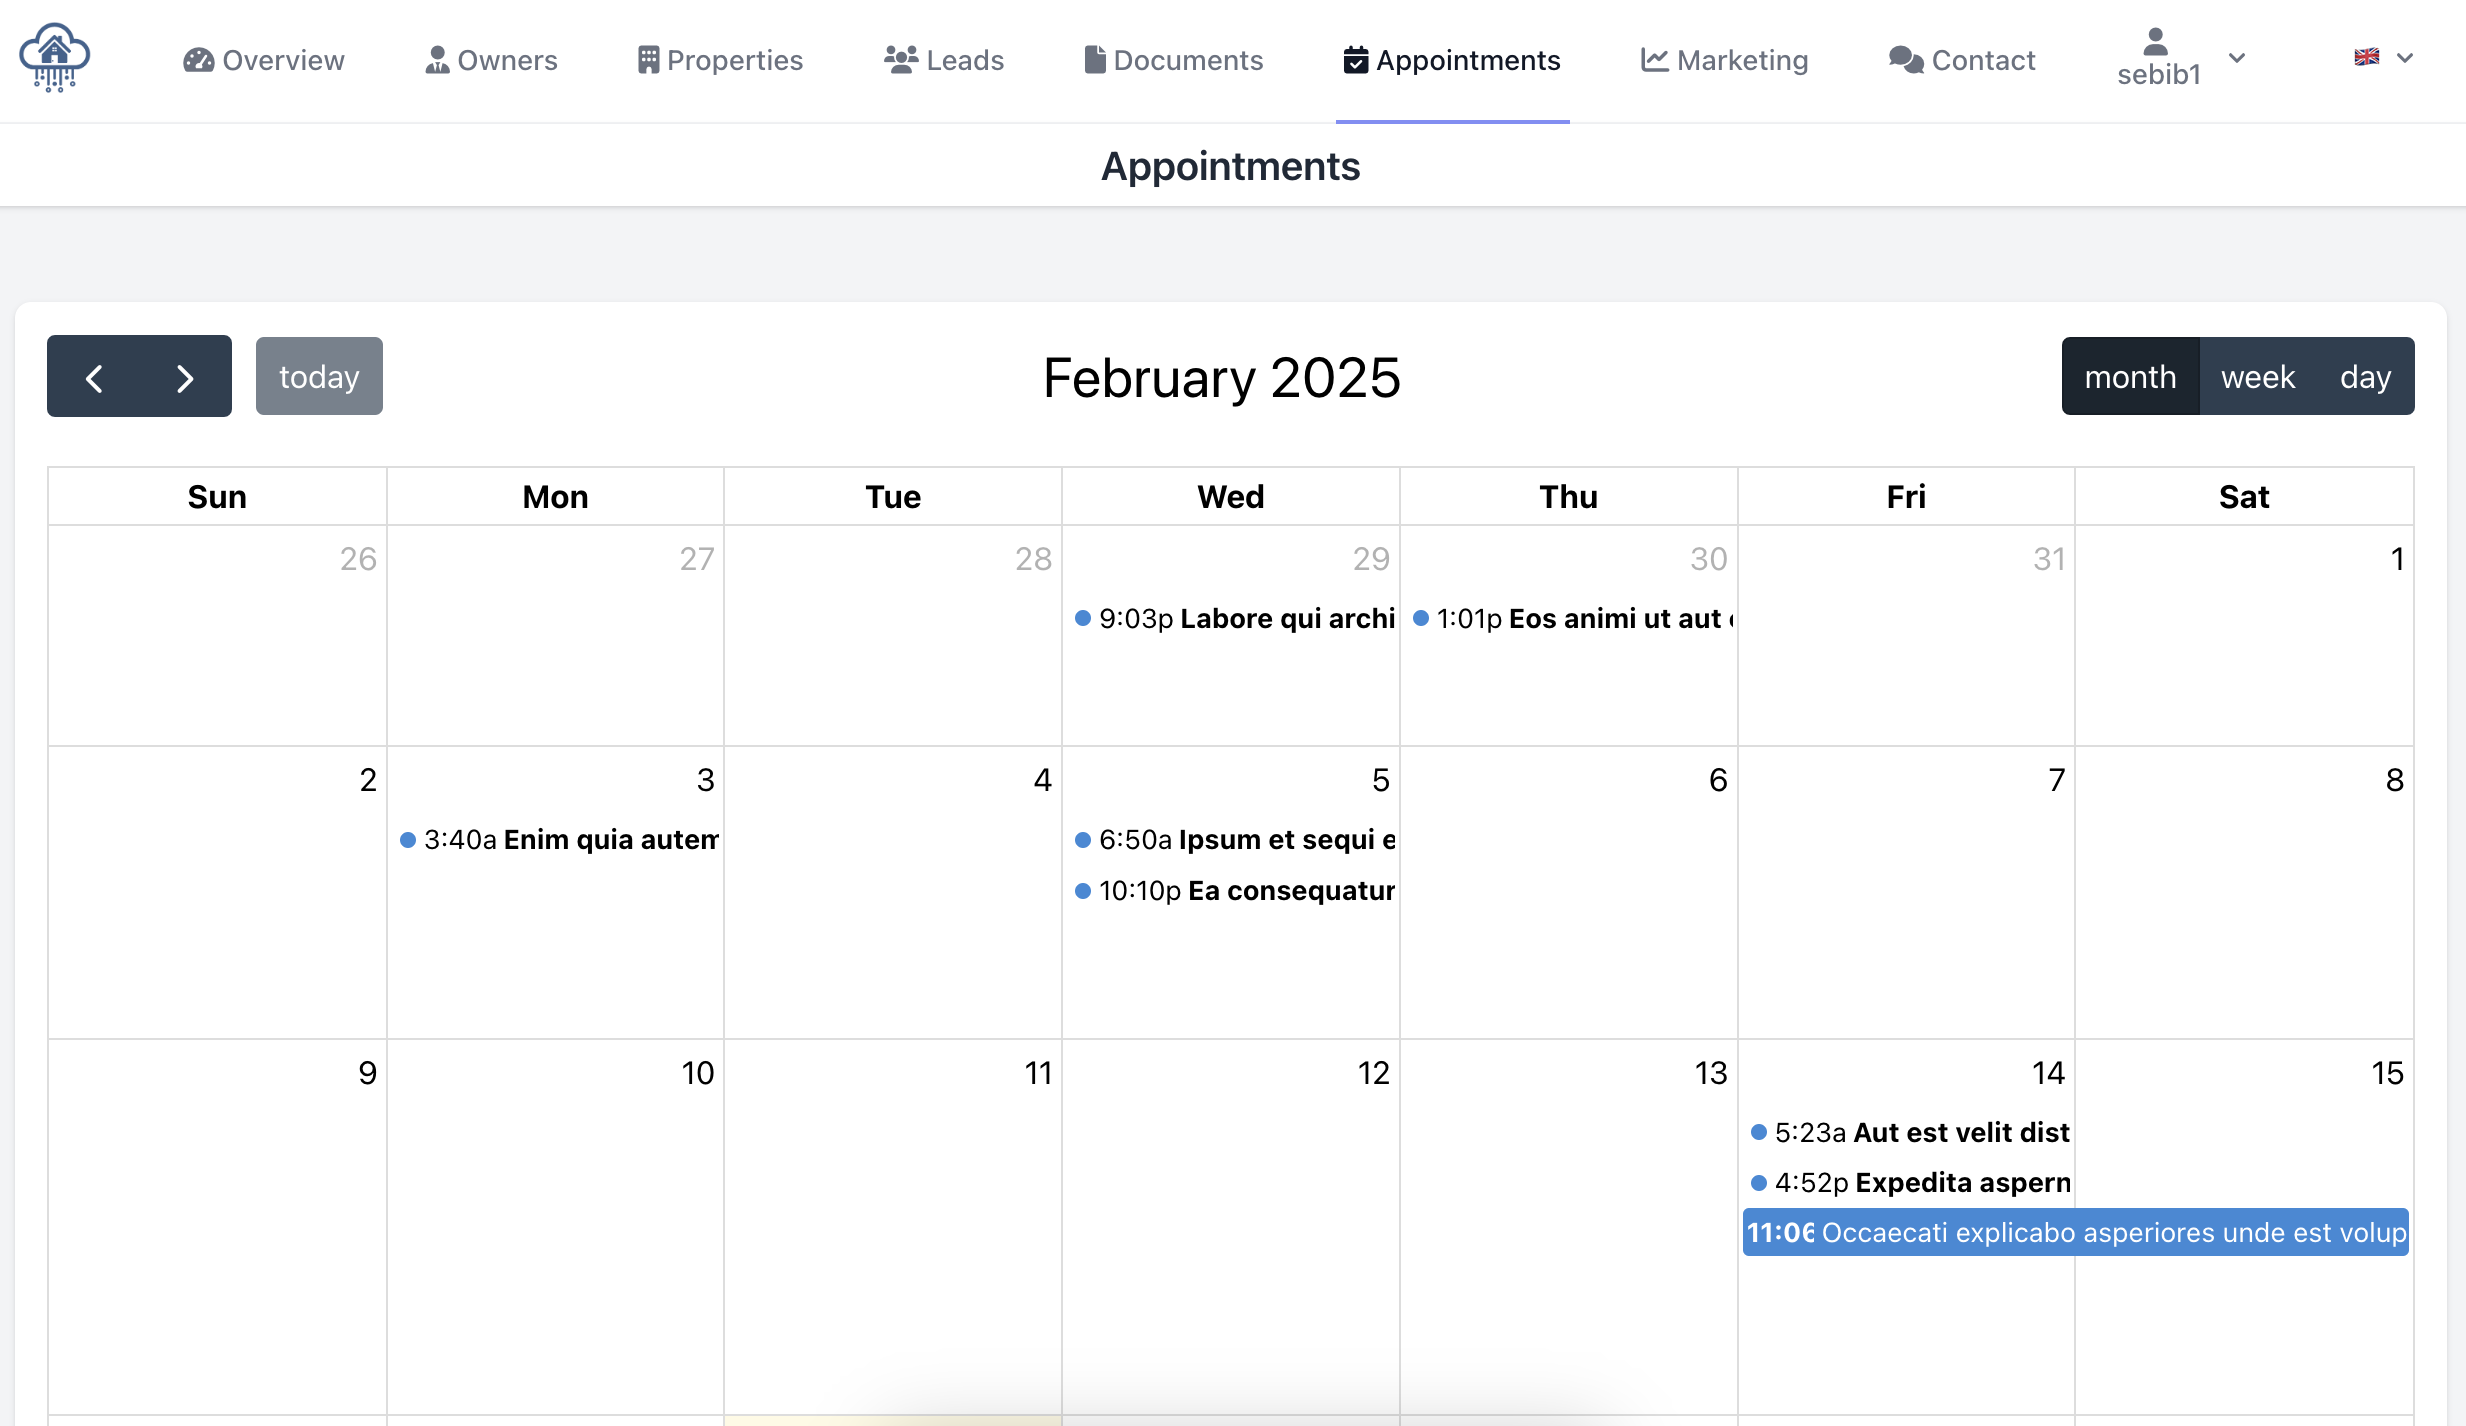Click the Wed column header
2466x1426 pixels.
click(x=1230, y=497)
